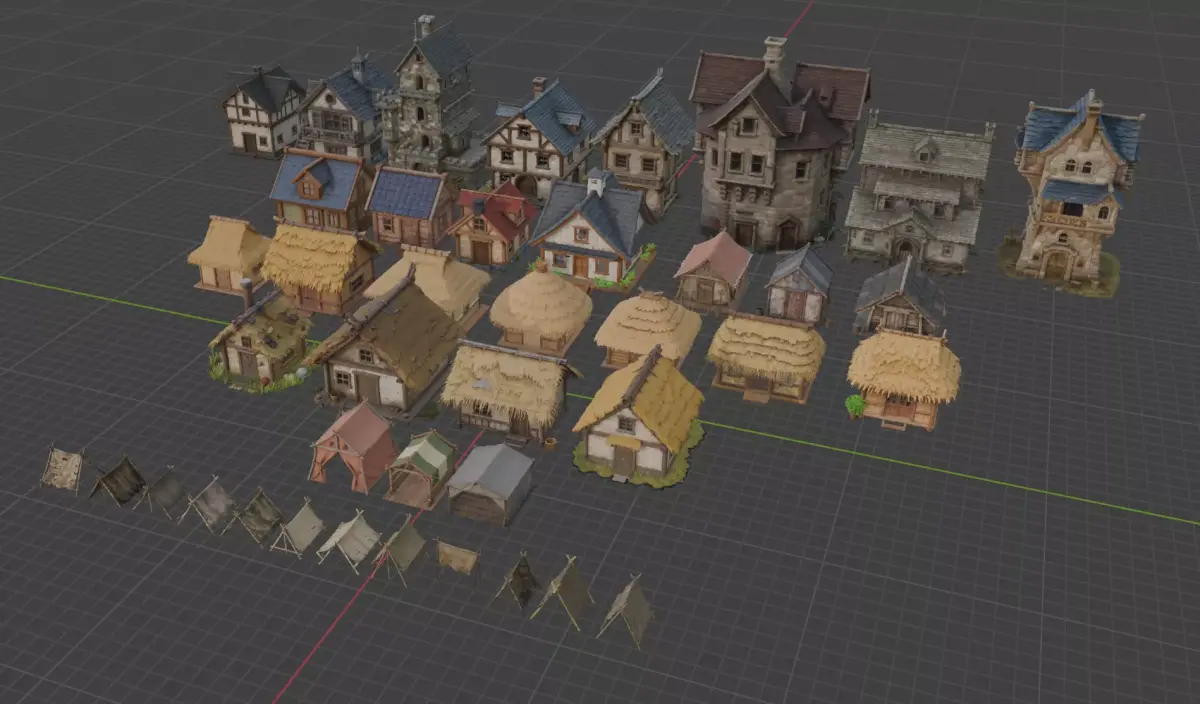Select the small hut with pink roof
This screenshot has height=704, width=1200.
point(712,272)
